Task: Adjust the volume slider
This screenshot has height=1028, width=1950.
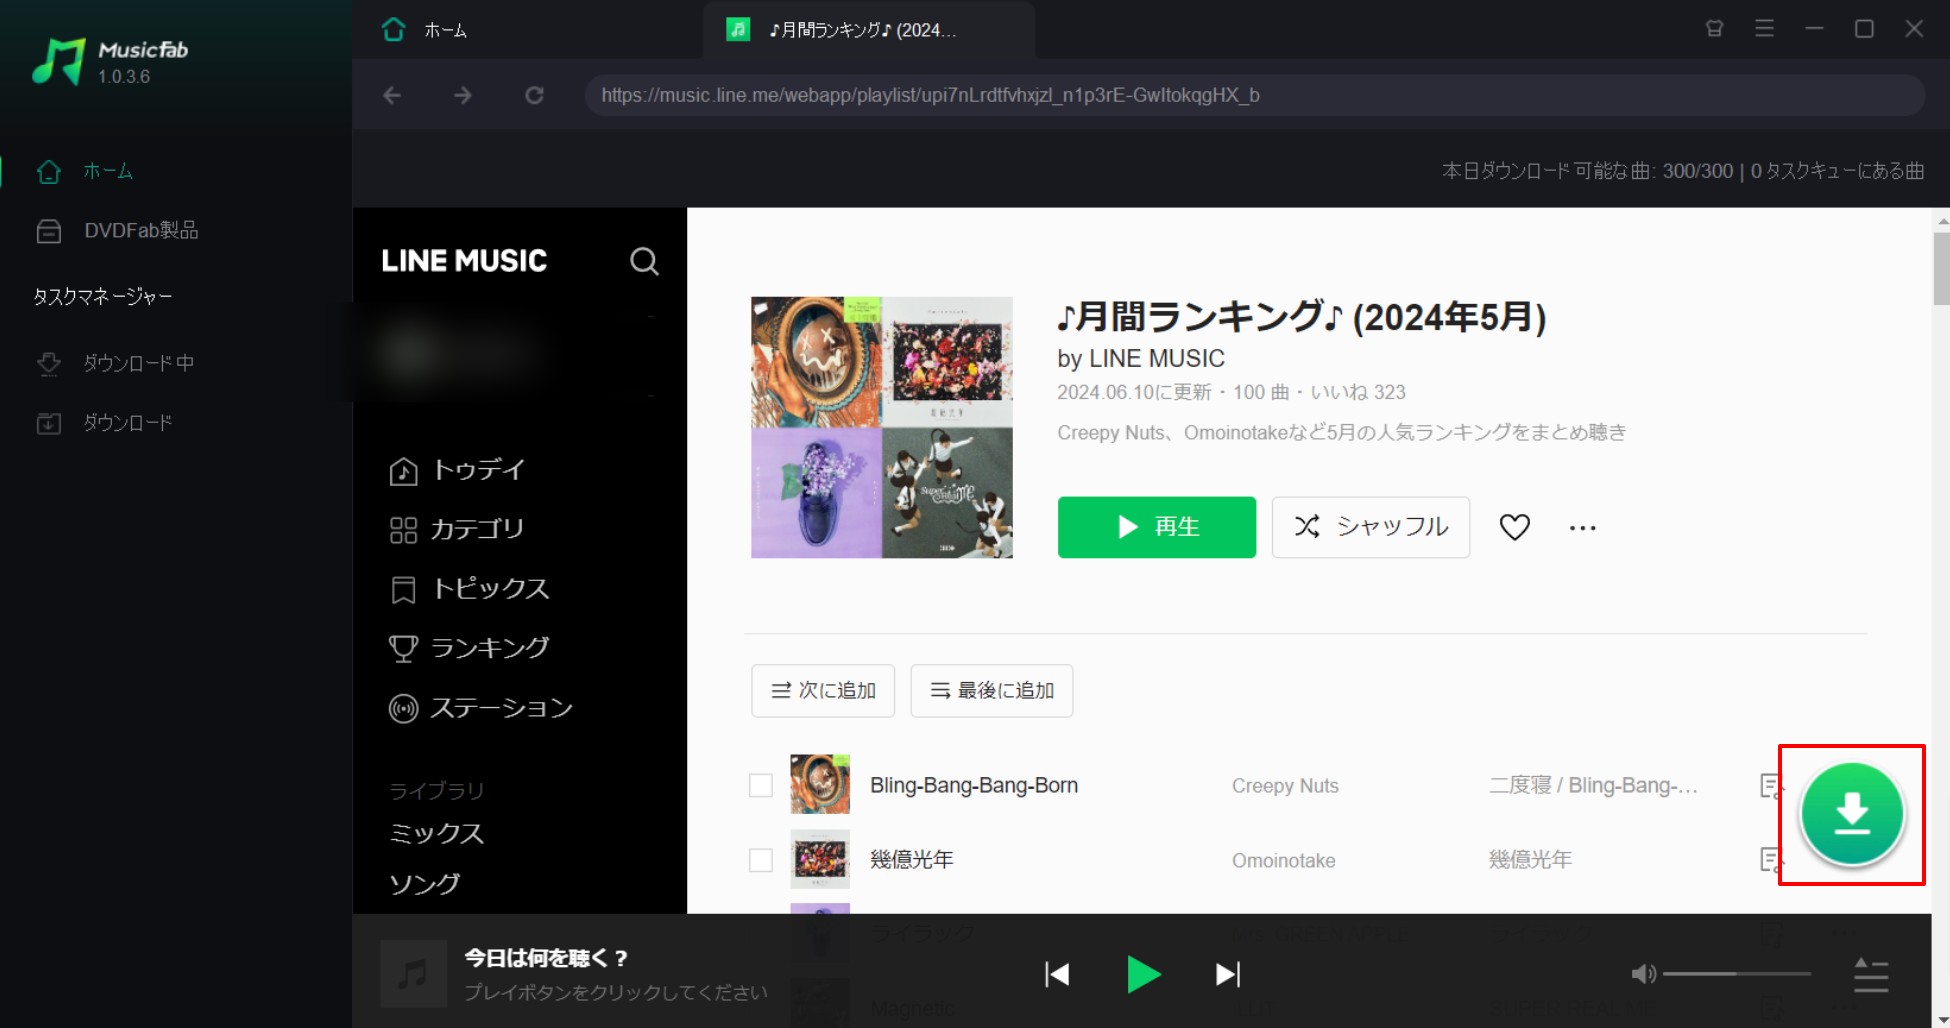Action: pyautogui.click(x=1737, y=973)
